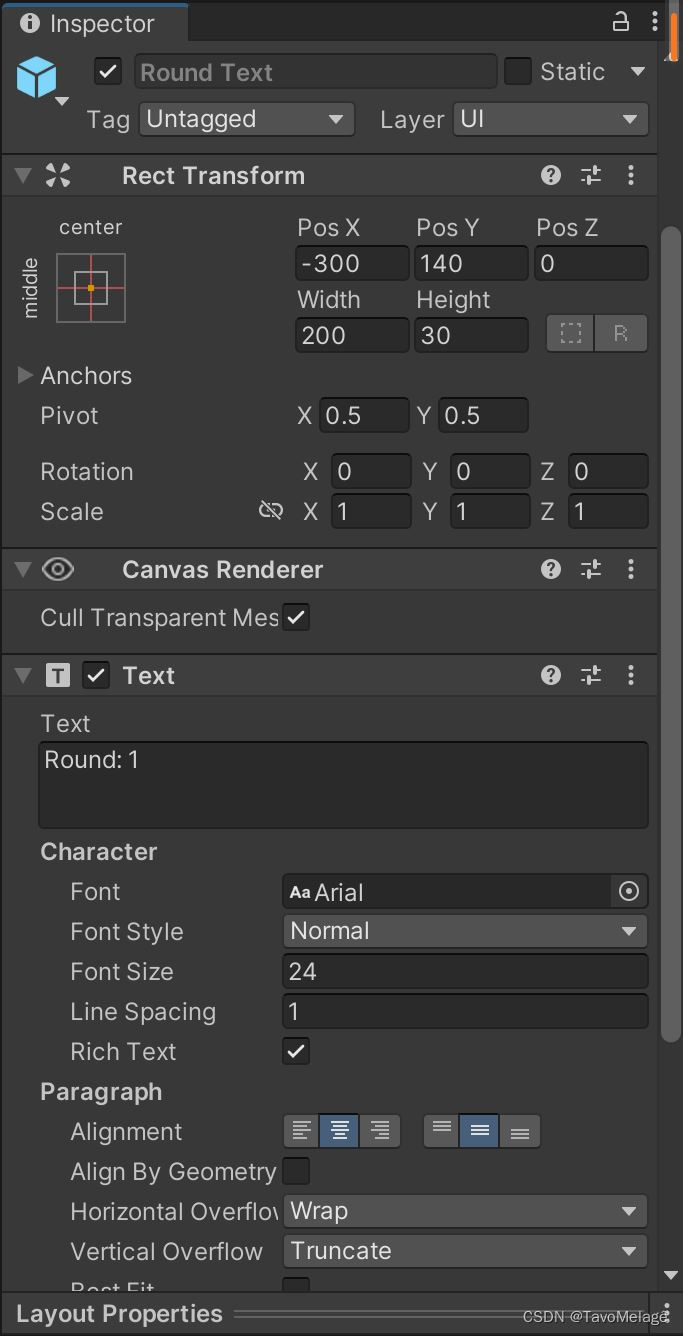Open Rect Transform help reference icon

(x=551, y=176)
